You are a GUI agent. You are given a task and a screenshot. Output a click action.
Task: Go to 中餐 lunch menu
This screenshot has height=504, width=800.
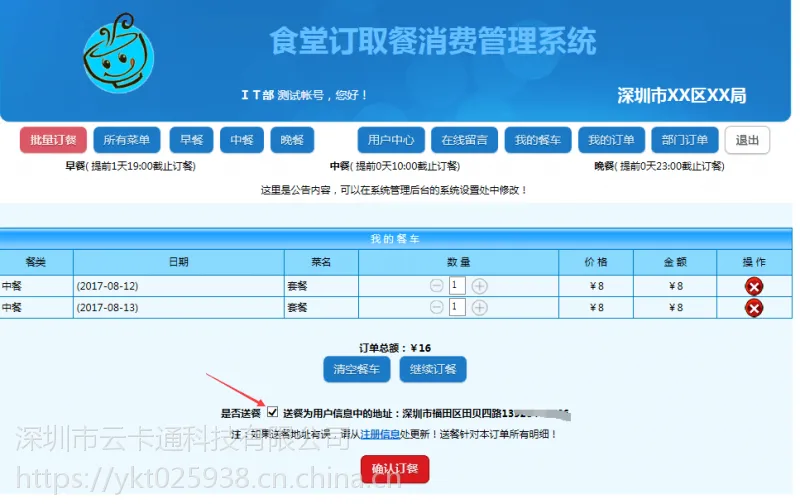(242, 140)
